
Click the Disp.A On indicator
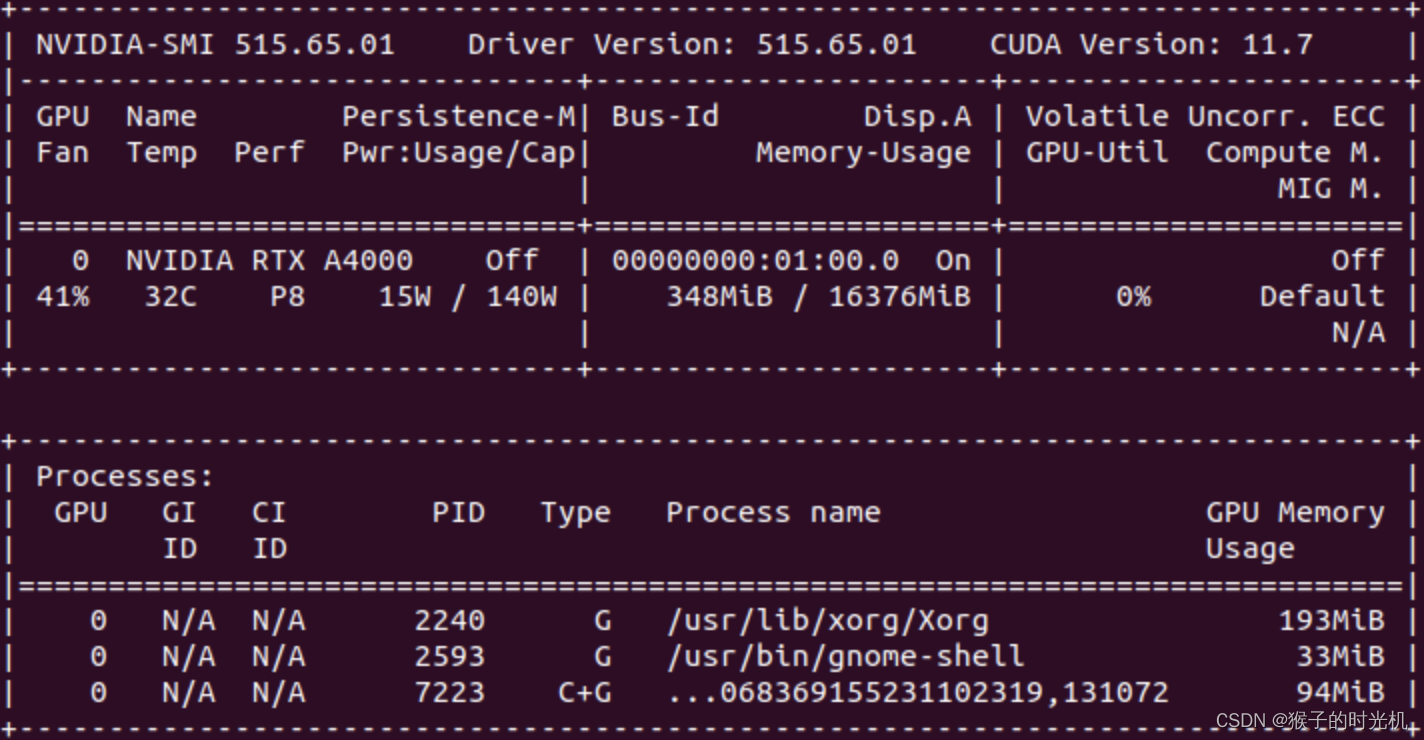coord(950,259)
